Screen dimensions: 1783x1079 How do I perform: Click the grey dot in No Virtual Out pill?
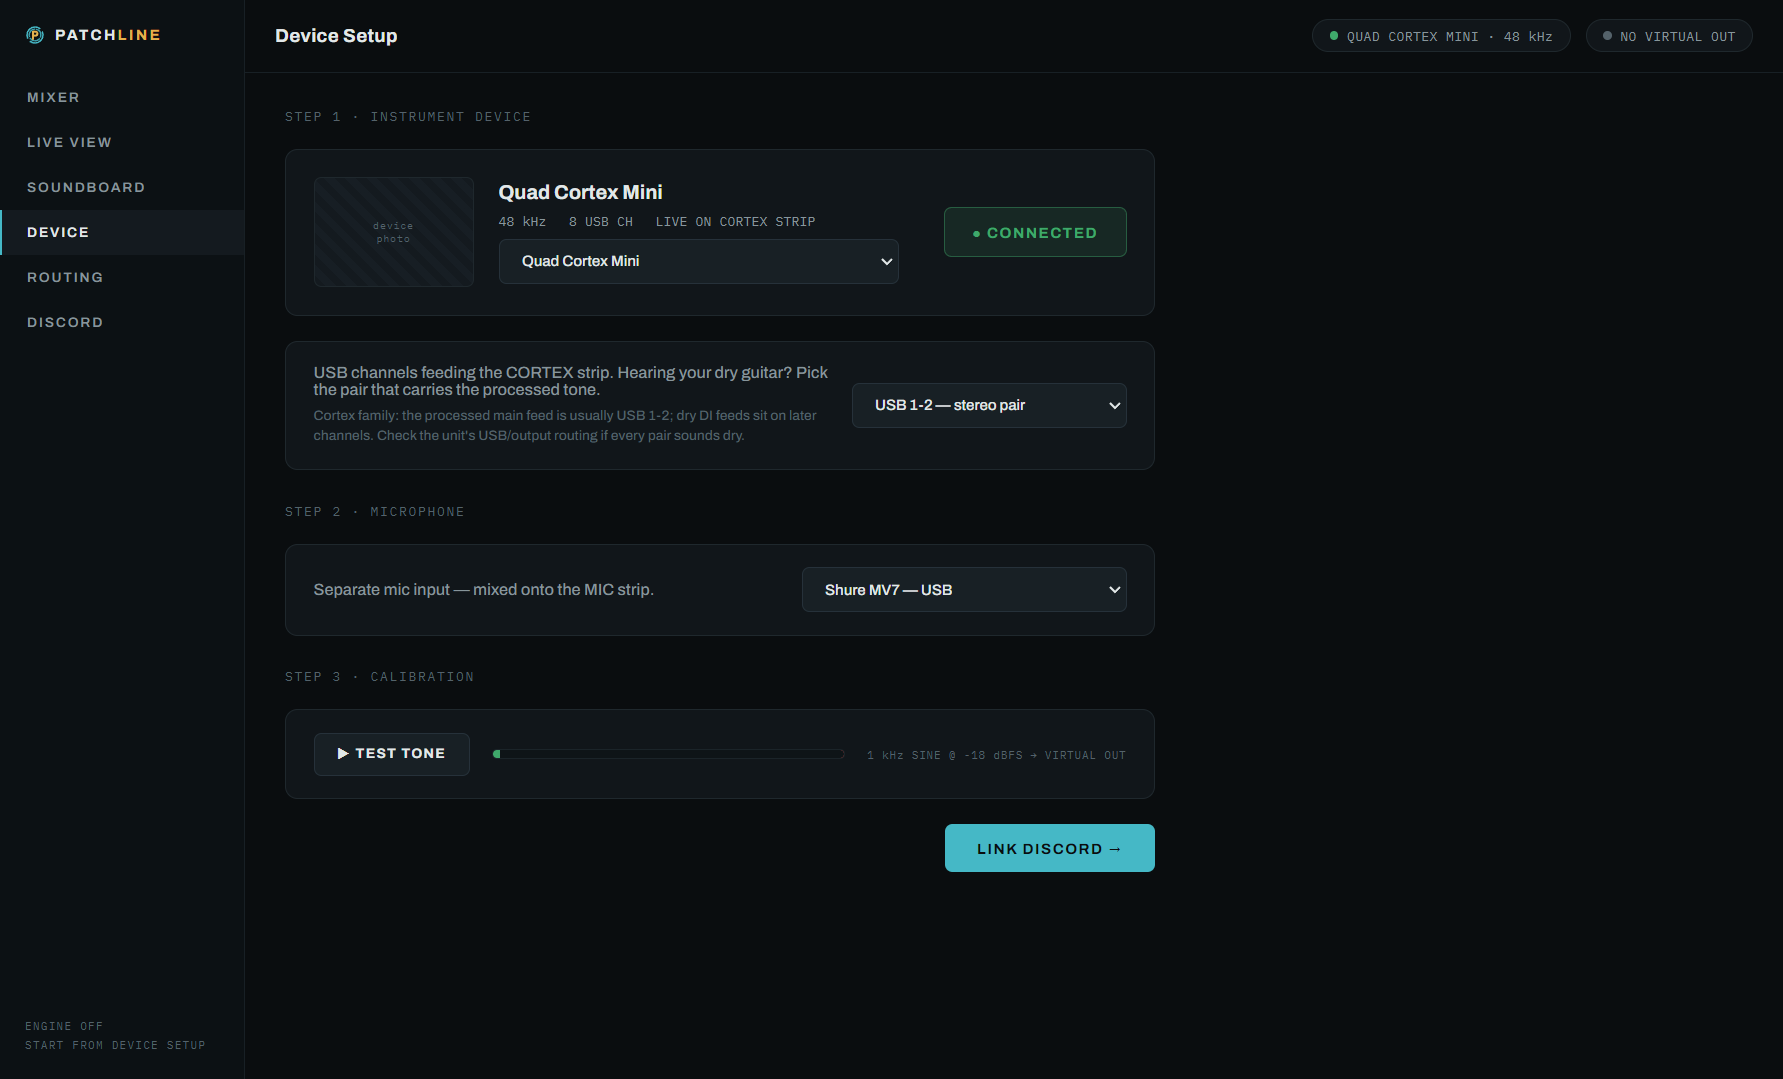(1607, 36)
